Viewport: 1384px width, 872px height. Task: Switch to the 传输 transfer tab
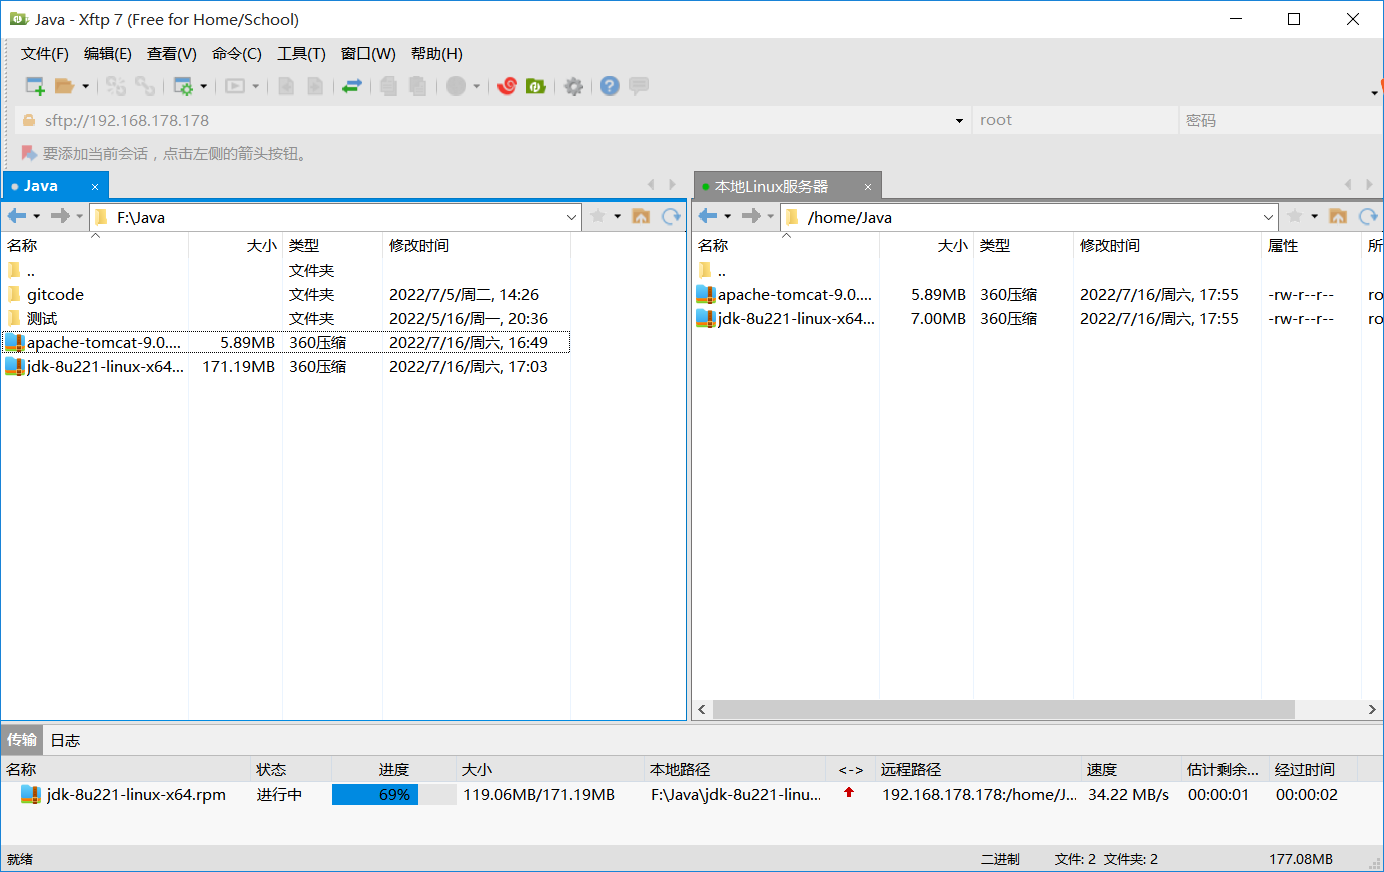click(x=22, y=740)
